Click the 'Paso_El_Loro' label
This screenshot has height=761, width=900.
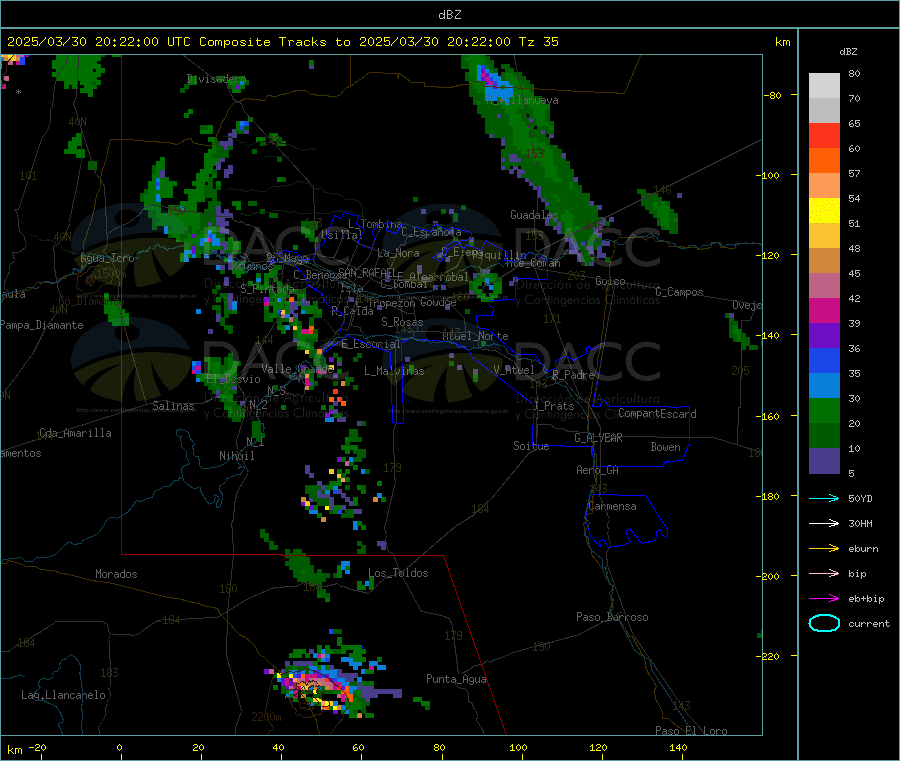click(x=691, y=731)
